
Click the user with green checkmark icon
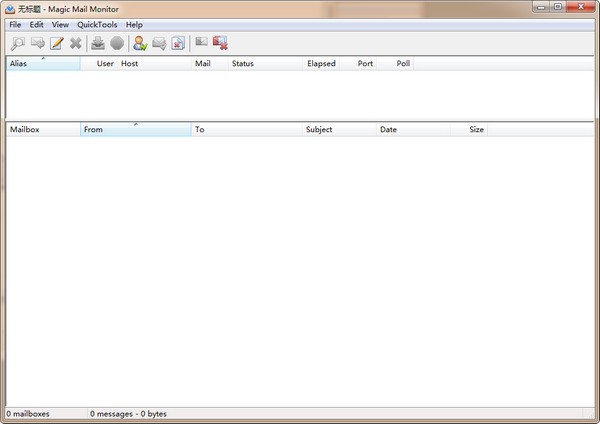point(140,43)
